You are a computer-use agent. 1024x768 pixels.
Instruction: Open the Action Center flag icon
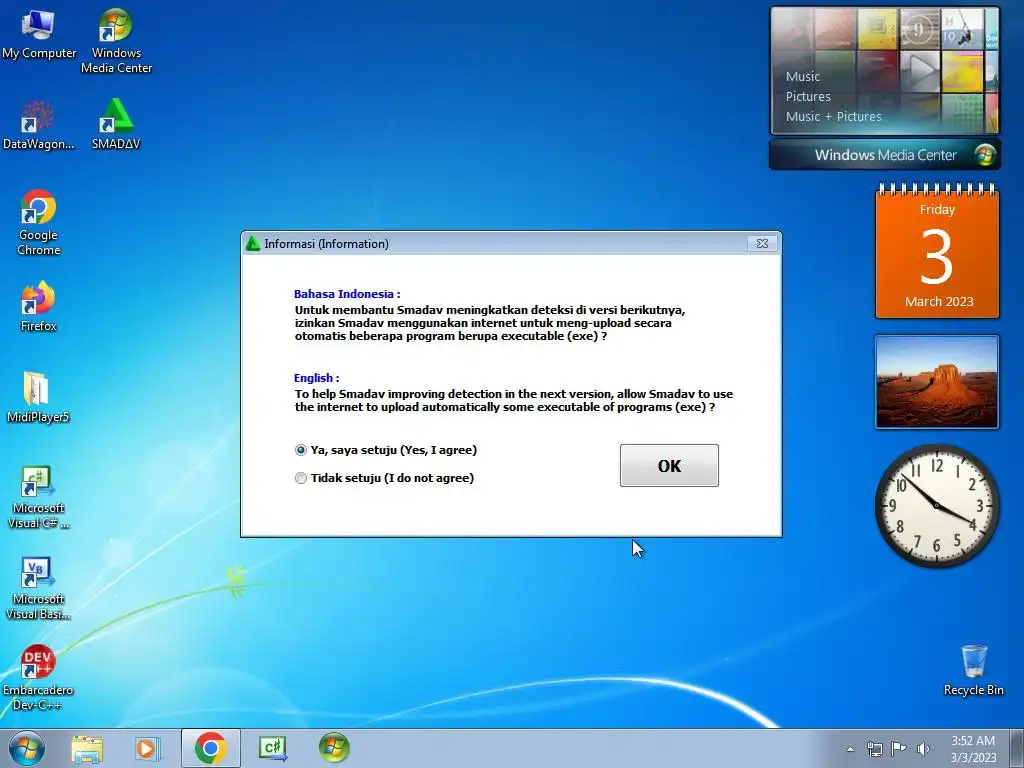pyautogui.click(x=899, y=749)
